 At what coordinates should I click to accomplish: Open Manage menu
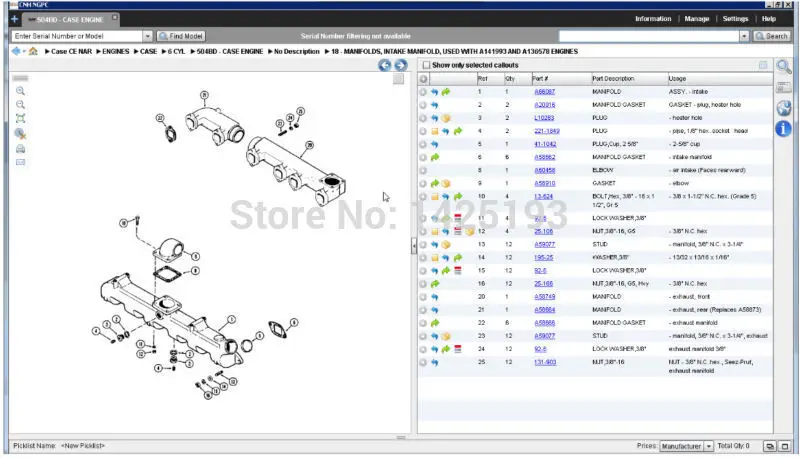697,19
